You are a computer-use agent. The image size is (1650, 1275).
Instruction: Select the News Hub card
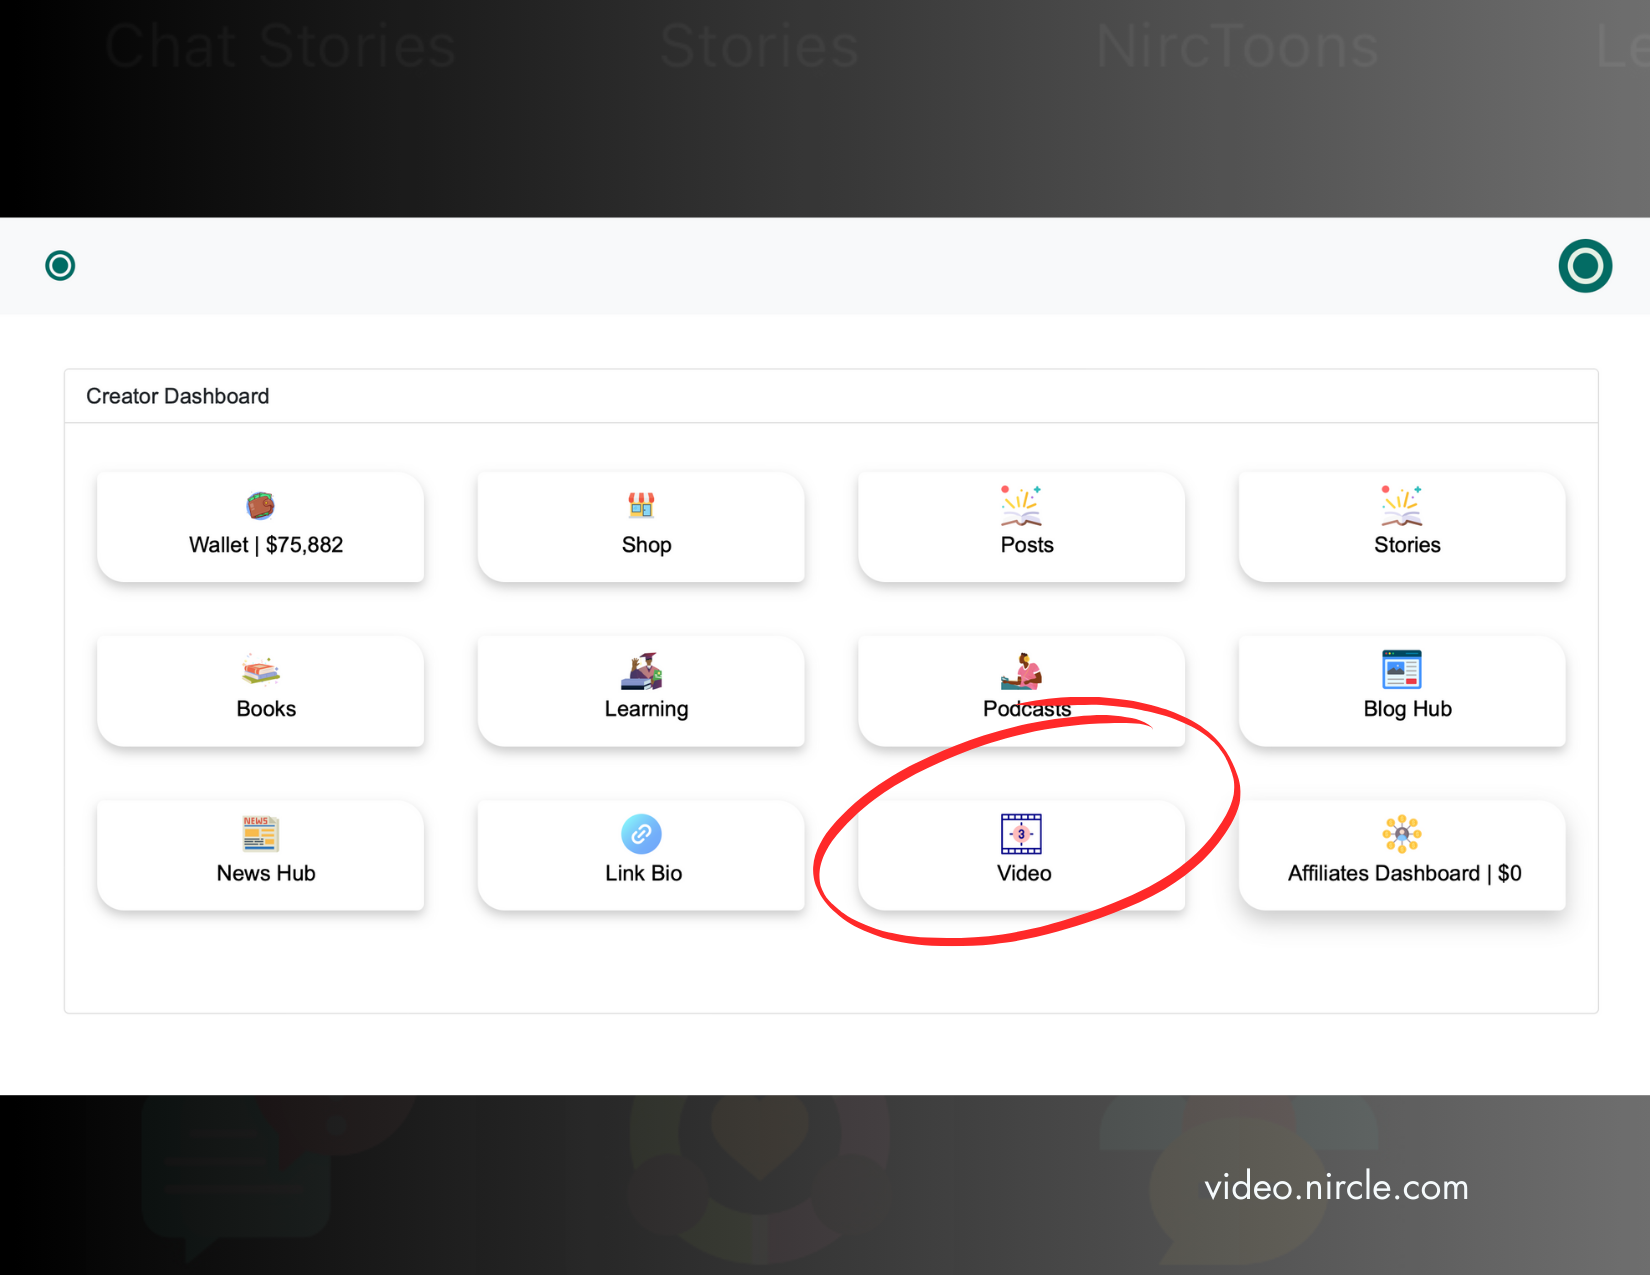pos(261,855)
